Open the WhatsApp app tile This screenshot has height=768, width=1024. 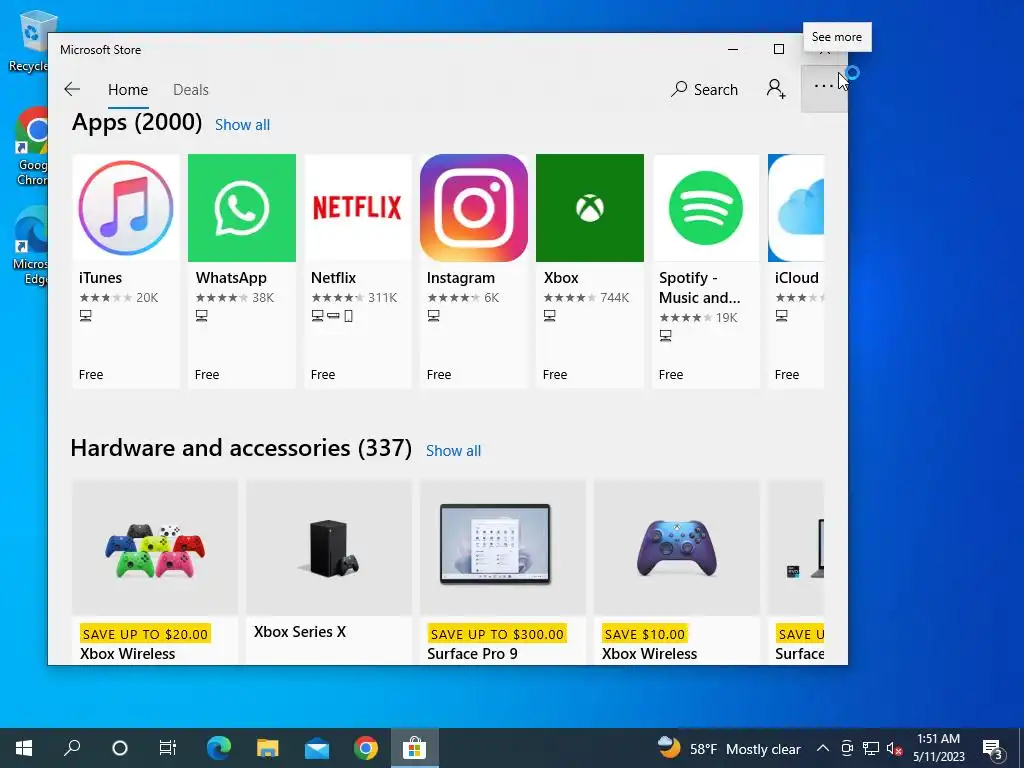coord(242,271)
